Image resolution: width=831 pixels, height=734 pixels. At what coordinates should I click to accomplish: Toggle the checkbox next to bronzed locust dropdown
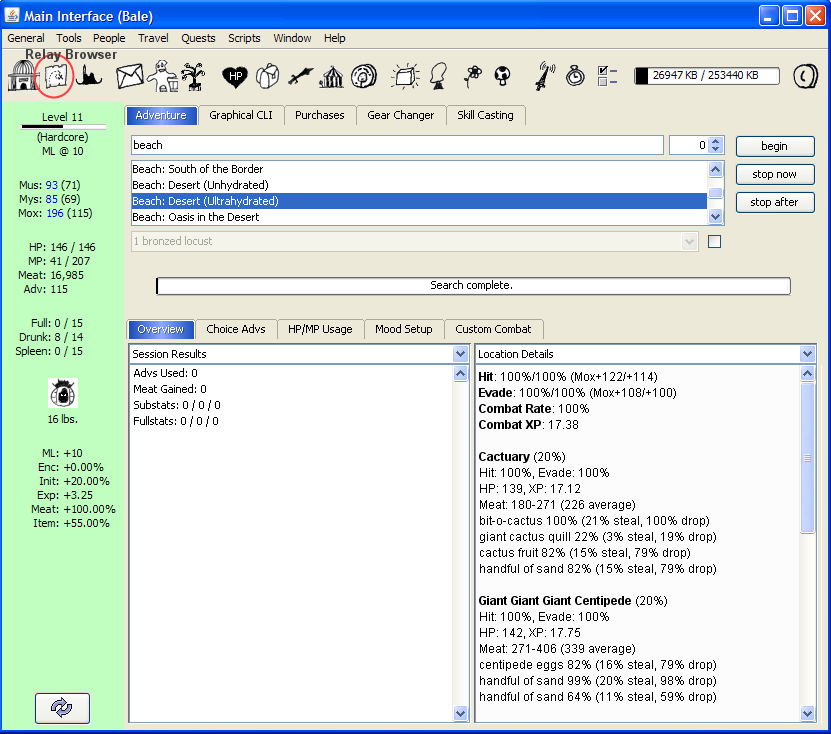tap(714, 241)
